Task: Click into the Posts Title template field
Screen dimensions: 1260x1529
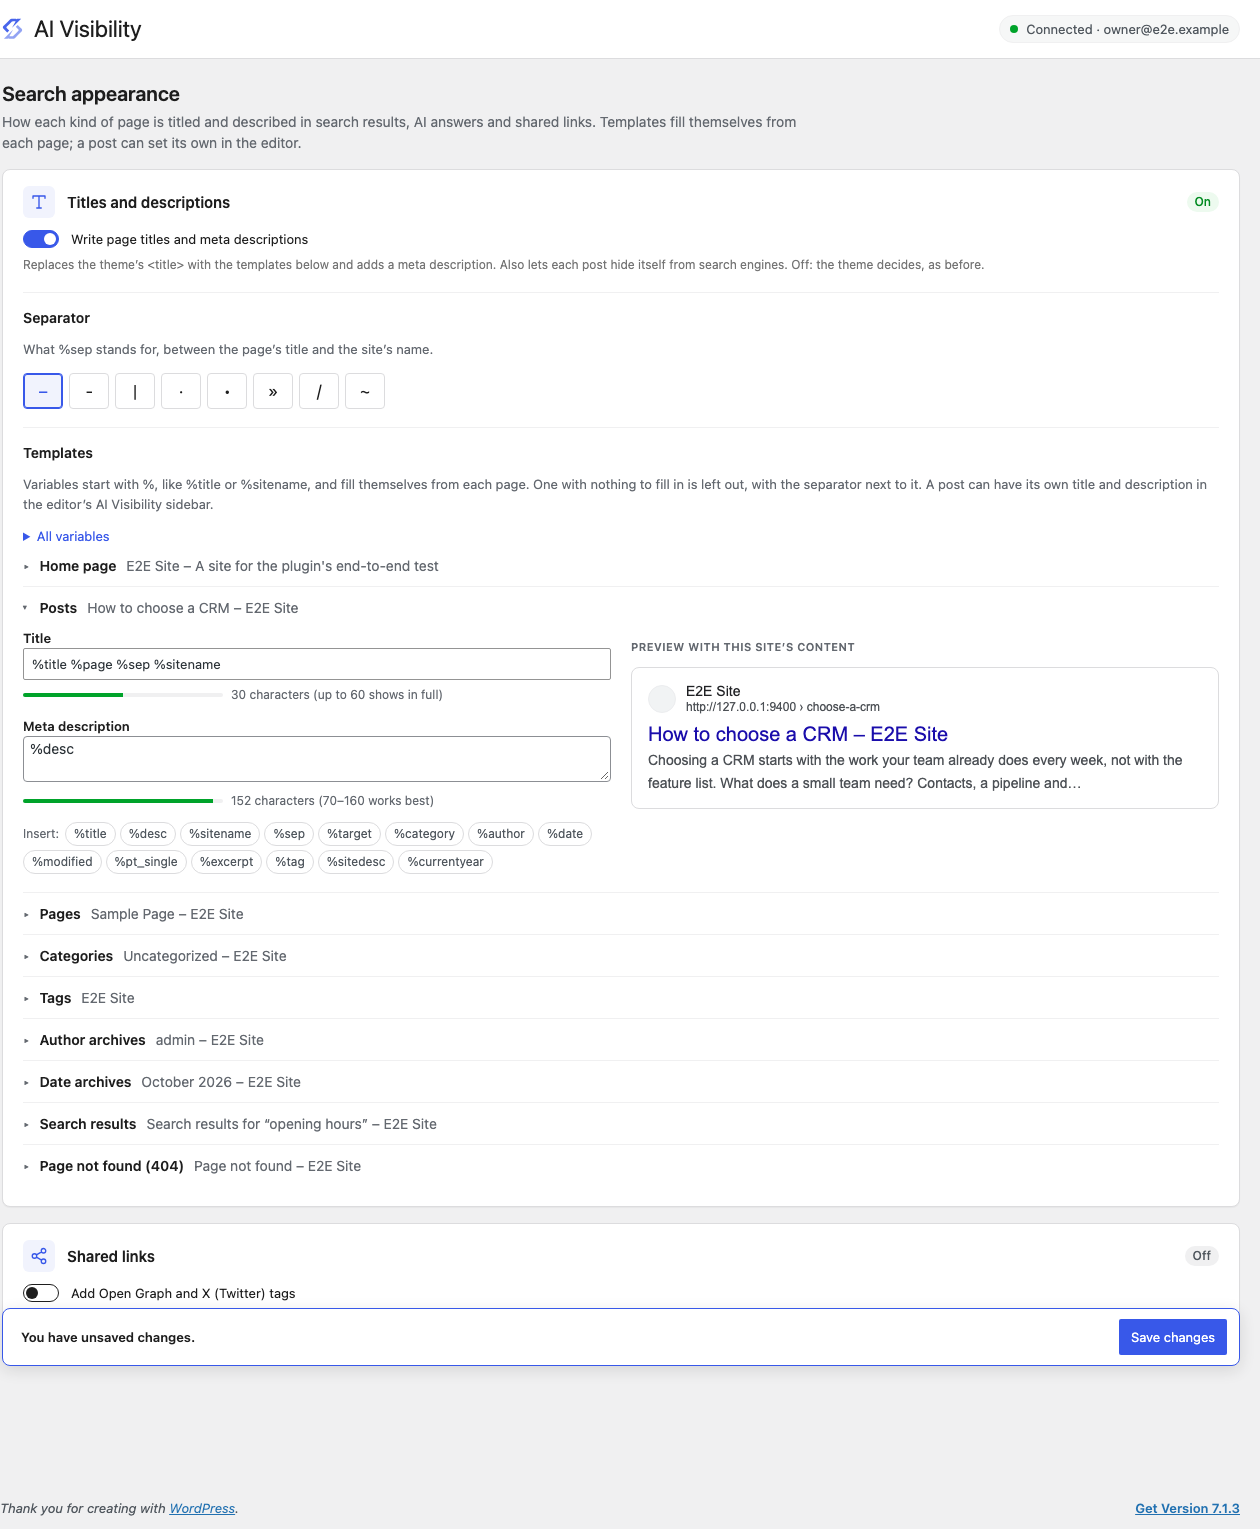Action: [317, 664]
